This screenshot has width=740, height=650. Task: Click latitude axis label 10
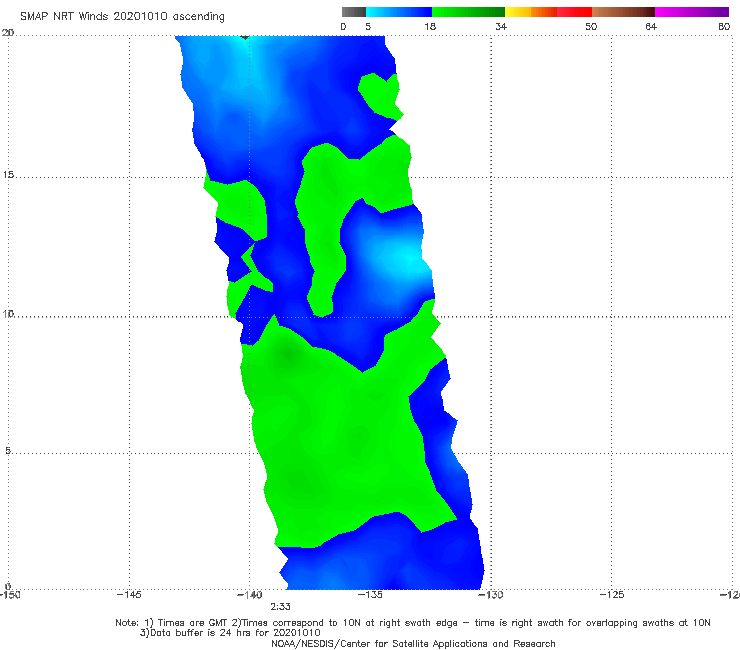[8, 313]
